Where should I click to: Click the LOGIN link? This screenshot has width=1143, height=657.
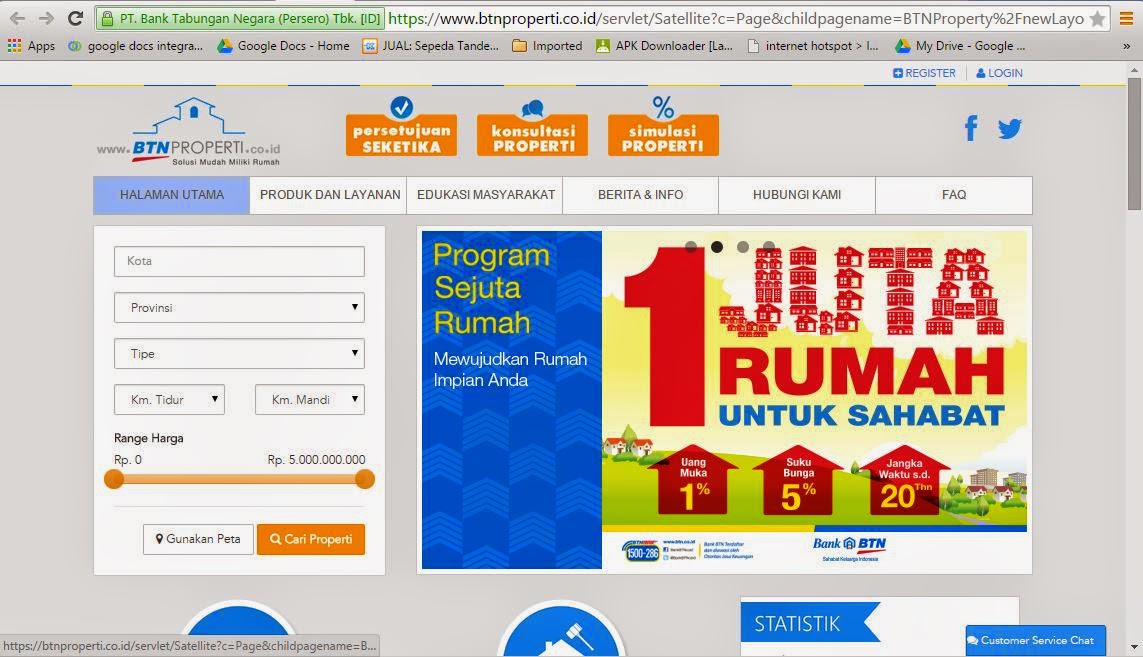coord(999,73)
